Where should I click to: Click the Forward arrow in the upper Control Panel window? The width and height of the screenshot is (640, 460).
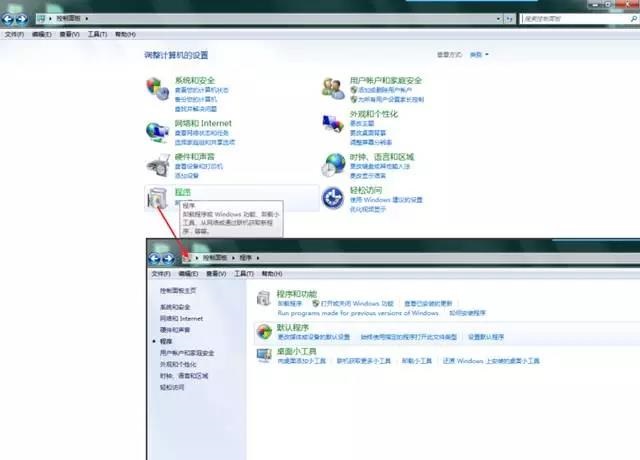click(21, 19)
